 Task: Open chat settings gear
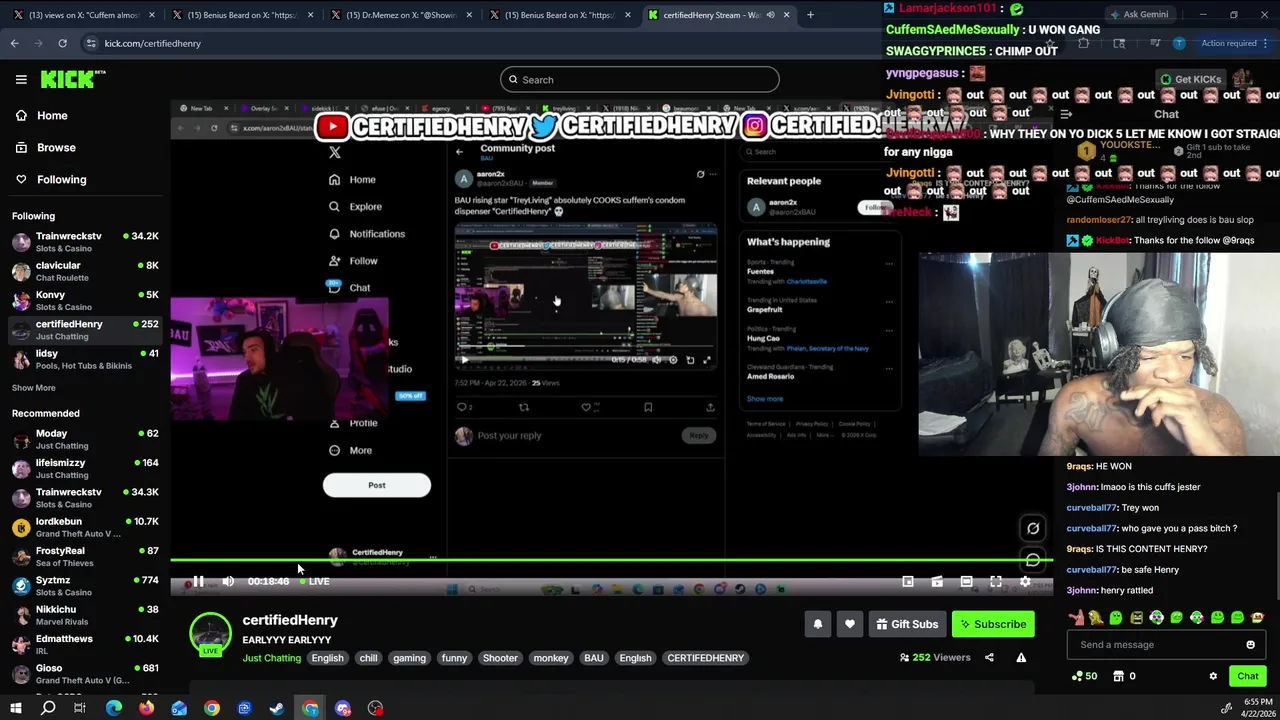[1213, 676]
